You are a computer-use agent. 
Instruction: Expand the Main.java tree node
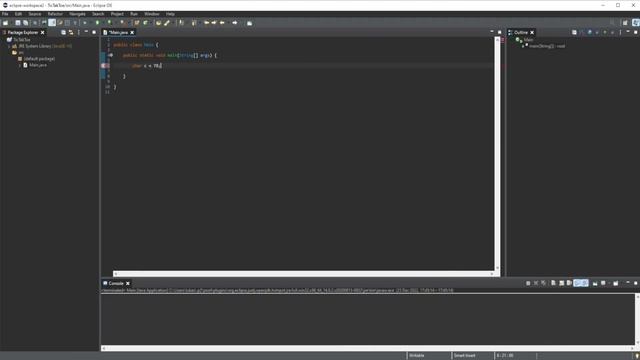click(x=20, y=65)
